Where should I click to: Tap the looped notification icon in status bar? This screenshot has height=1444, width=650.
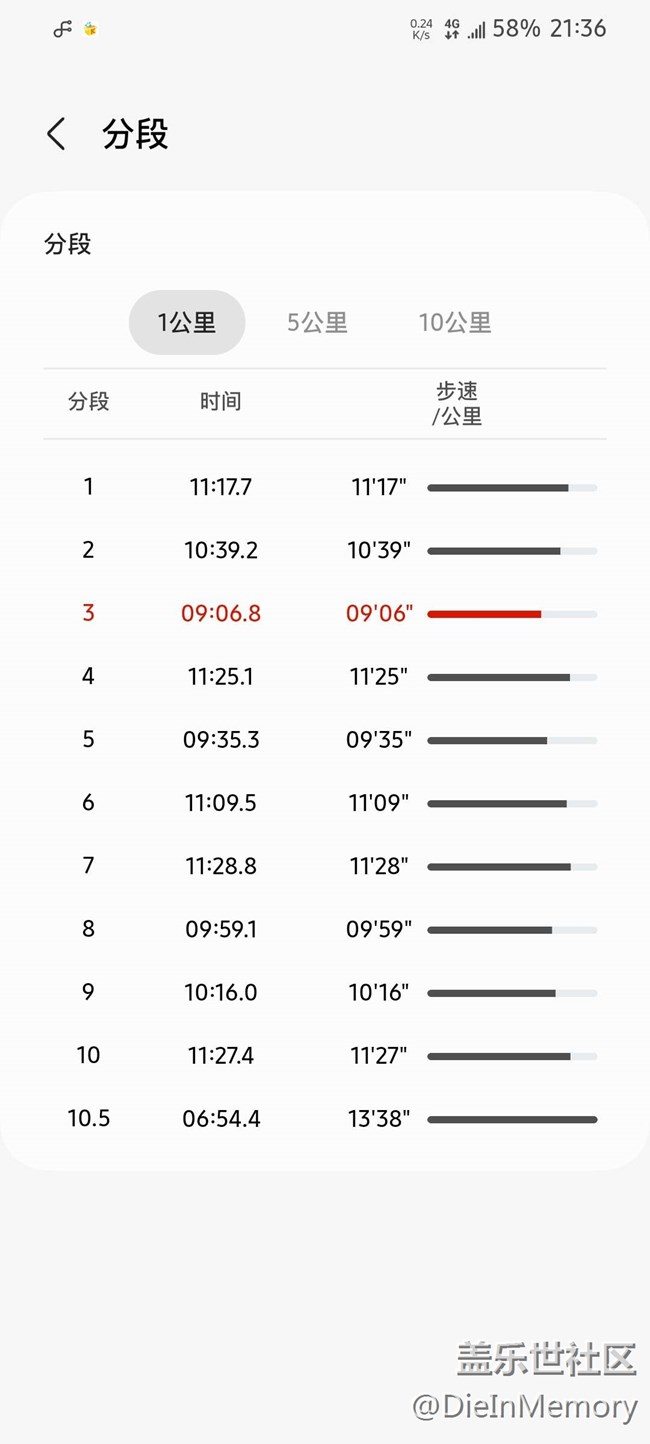coord(63,29)
